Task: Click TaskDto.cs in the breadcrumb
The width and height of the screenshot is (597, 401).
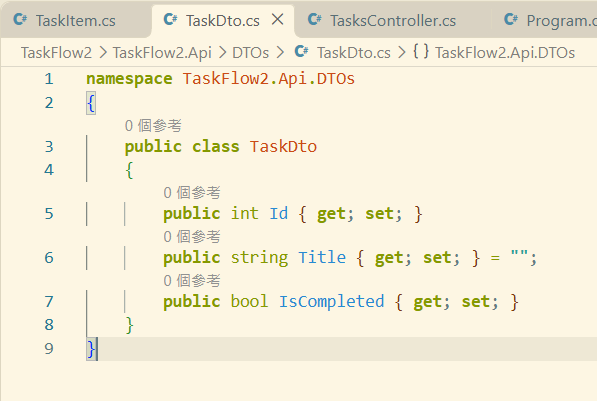Action: [x=354, y=53]
